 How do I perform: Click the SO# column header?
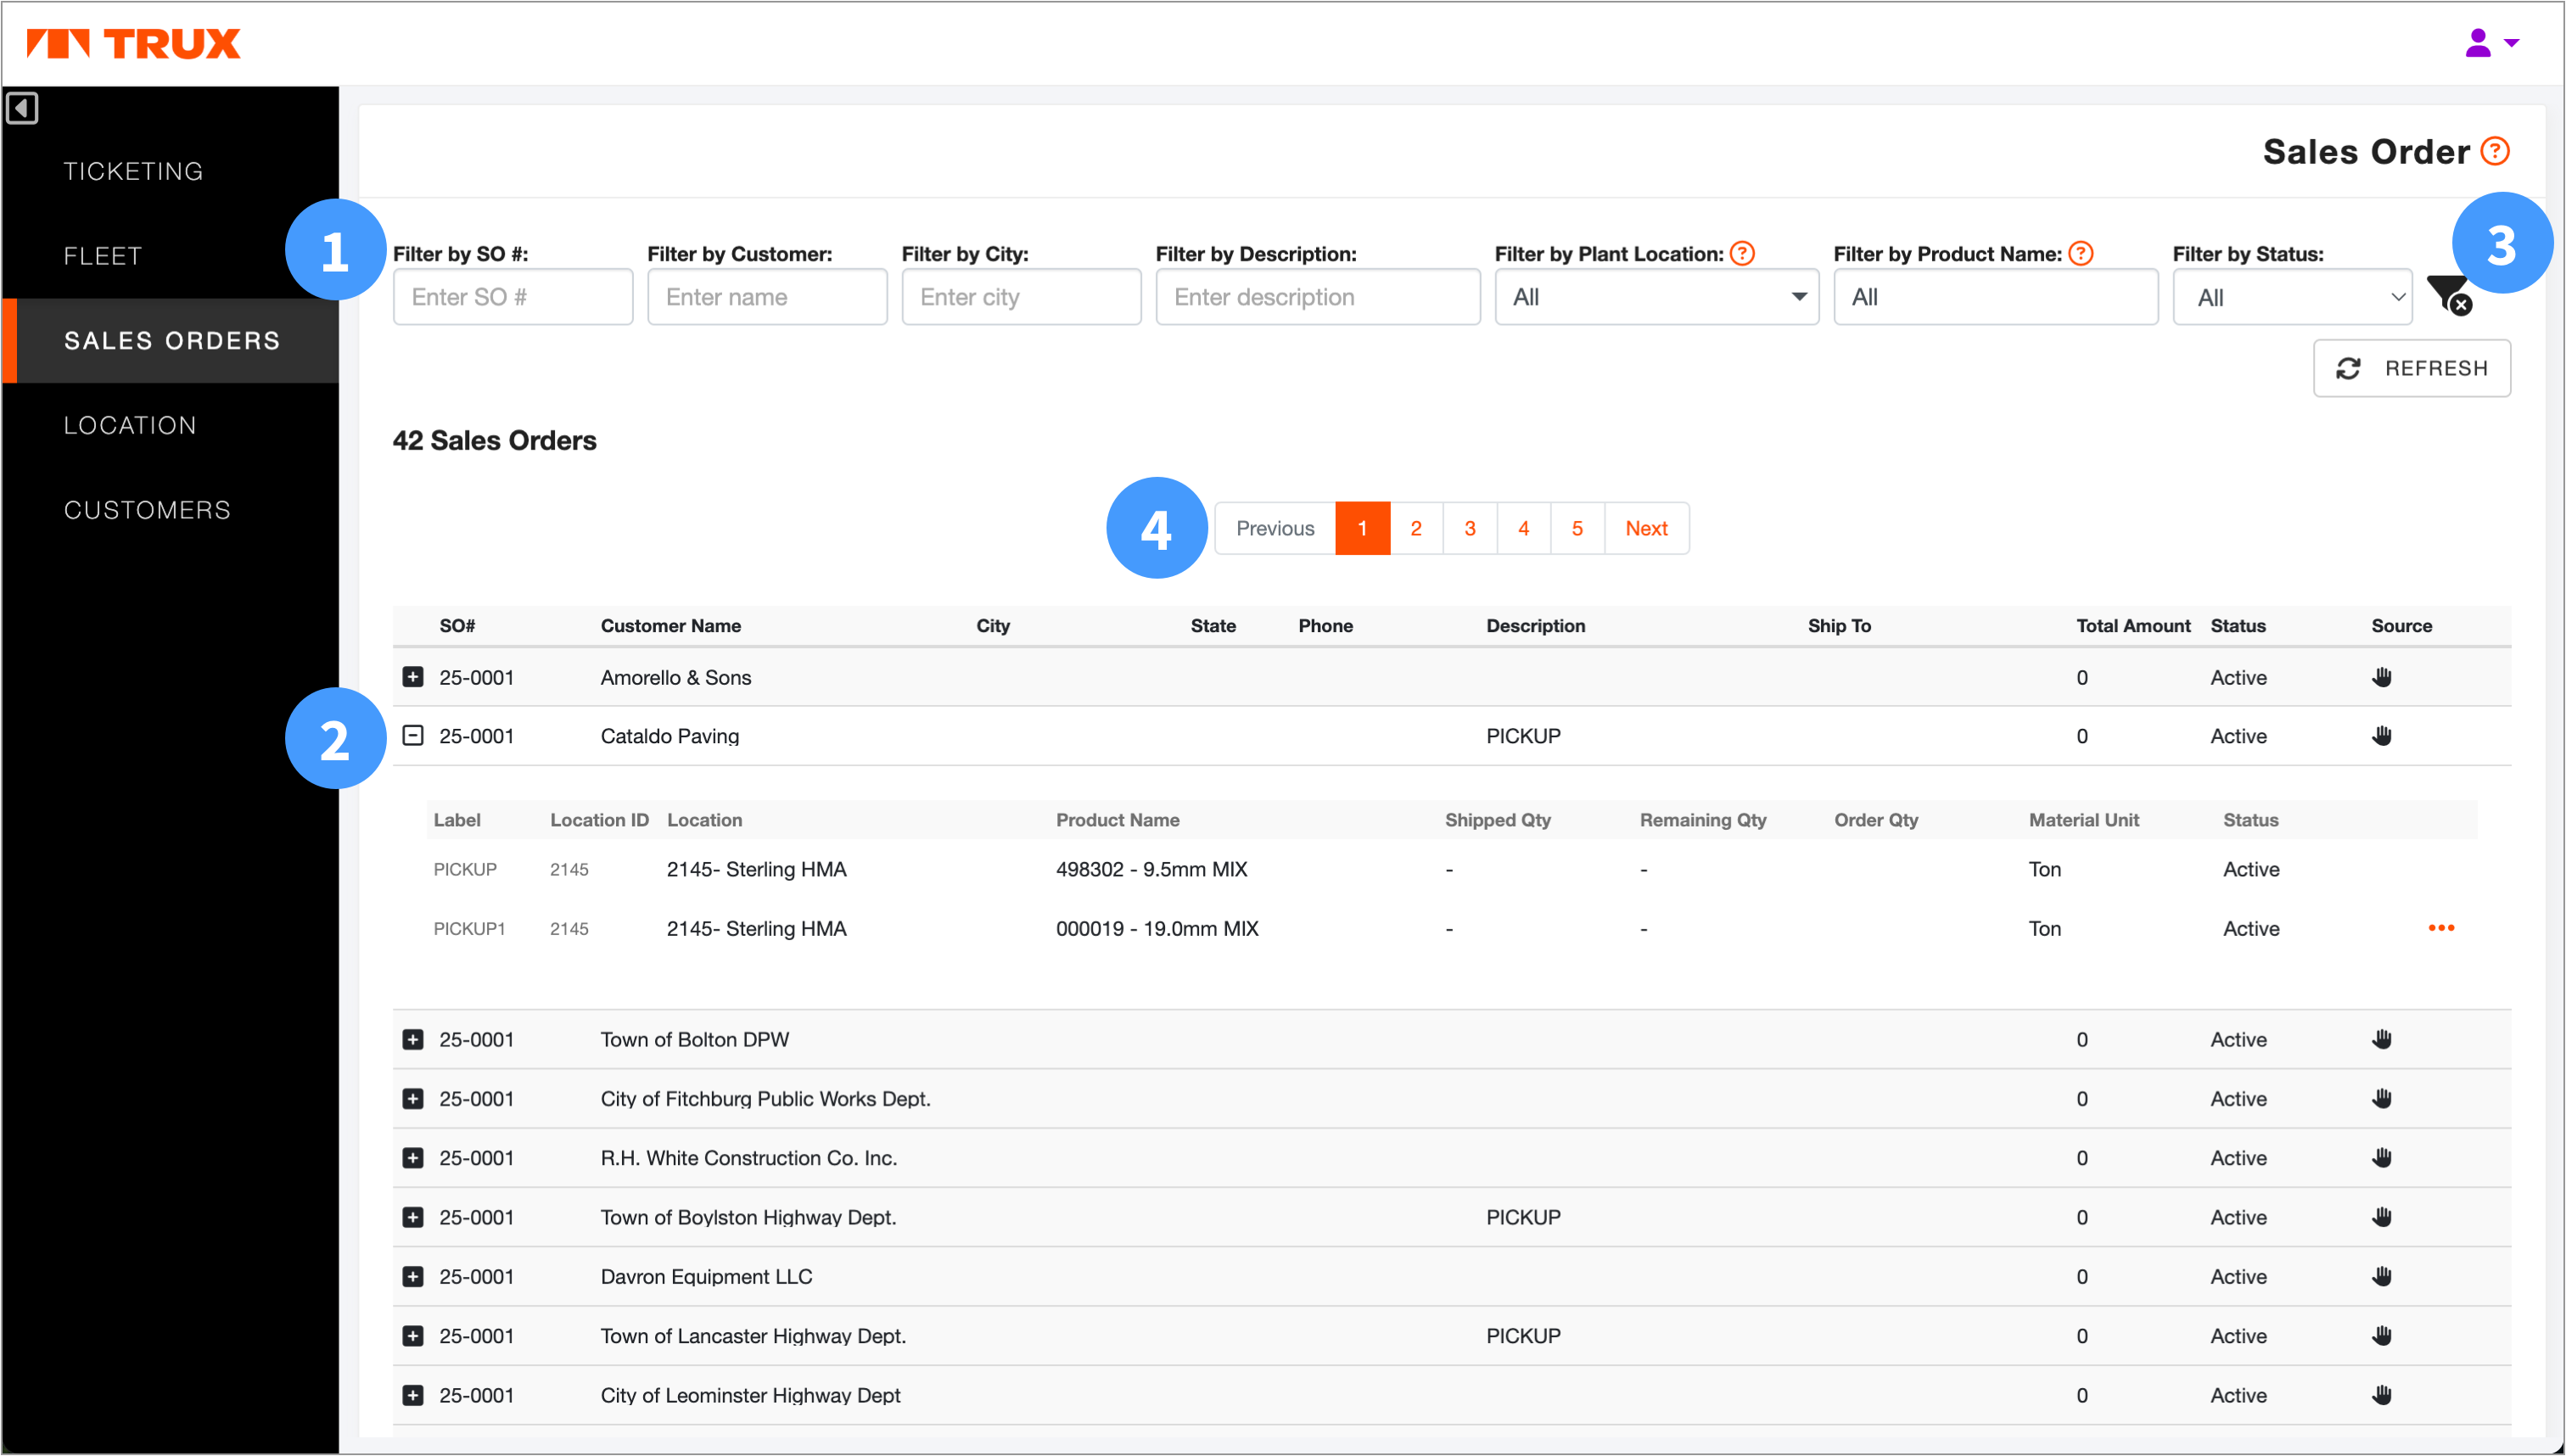click(457, 626)
